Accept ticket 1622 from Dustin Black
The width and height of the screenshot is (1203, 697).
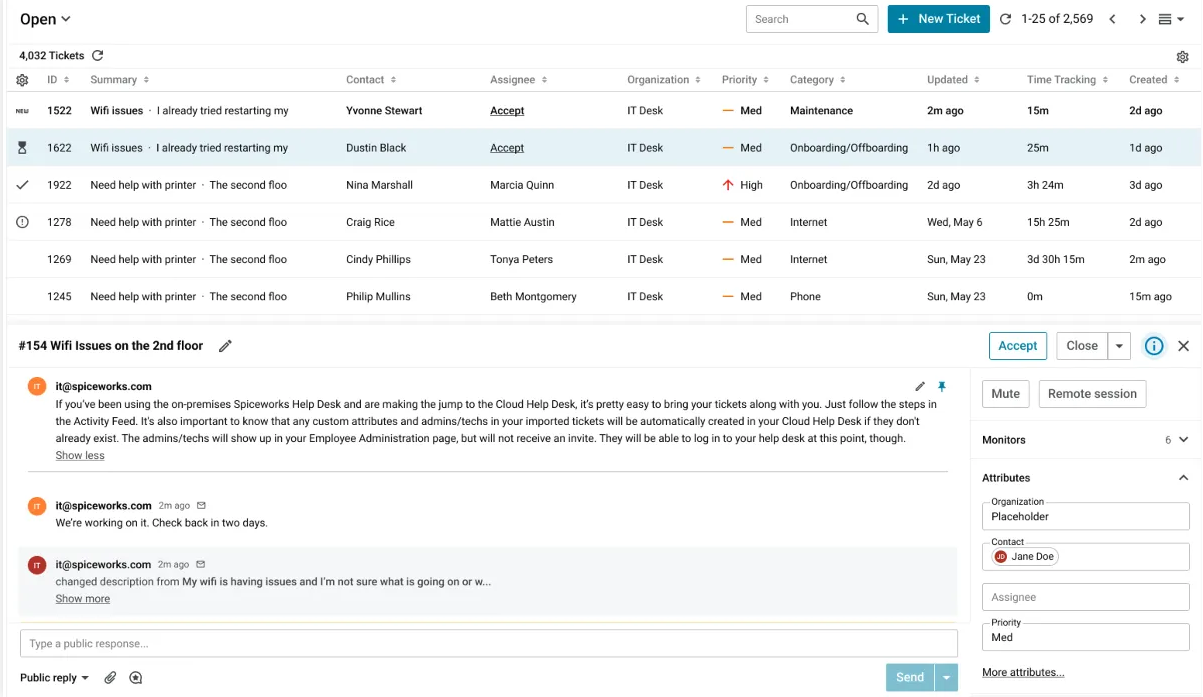(x=507, y=148)
